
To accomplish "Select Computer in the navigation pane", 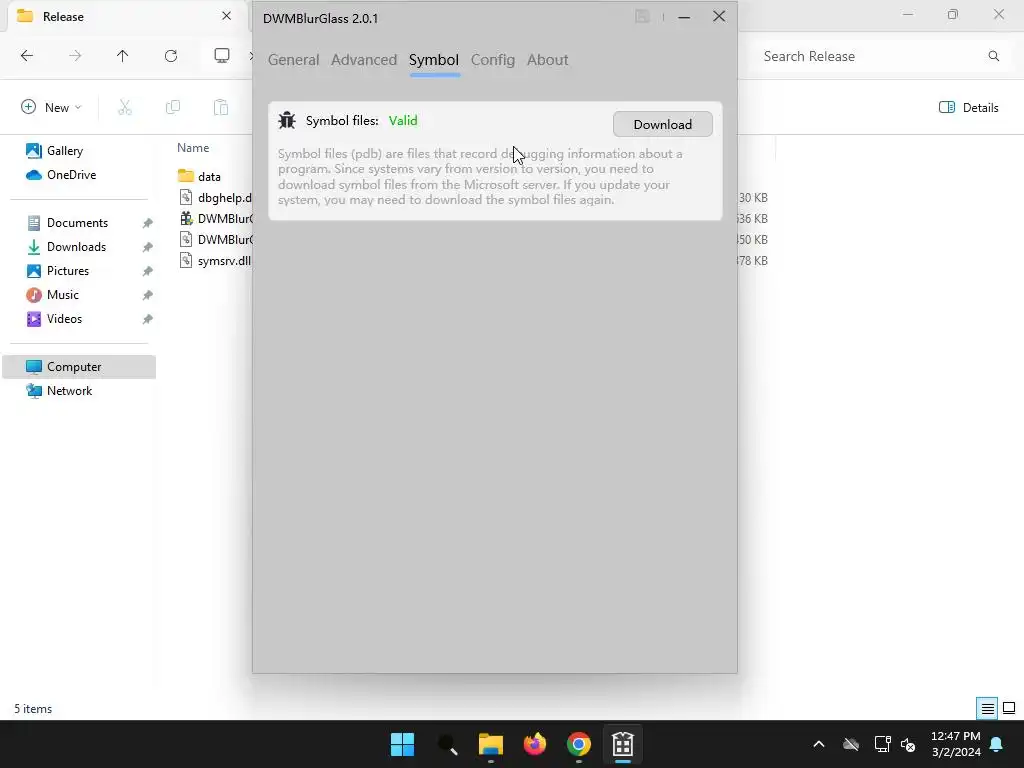I will 79,367.
